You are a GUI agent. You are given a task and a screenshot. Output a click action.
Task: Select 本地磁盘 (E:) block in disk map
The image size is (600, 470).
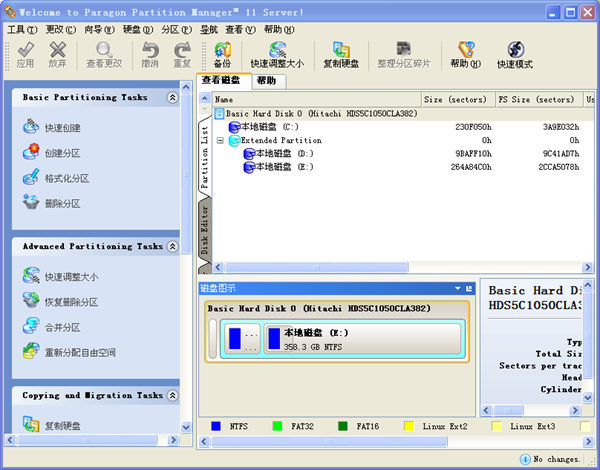click(x=363, y=339)
